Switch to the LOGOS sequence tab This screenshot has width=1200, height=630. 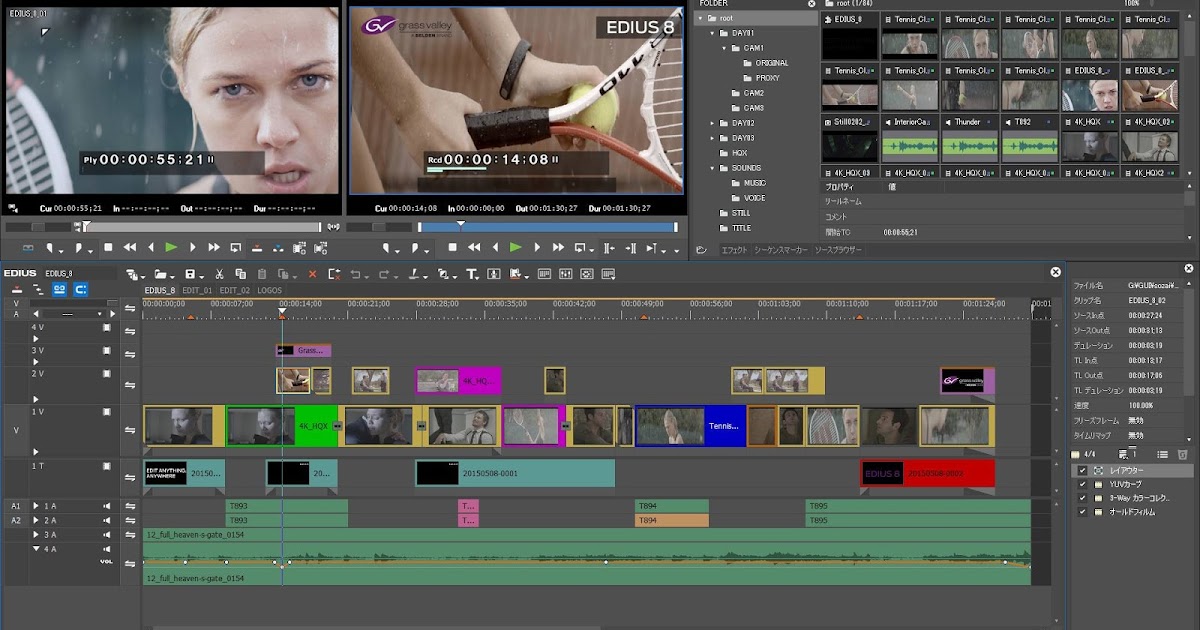[269, 290]
